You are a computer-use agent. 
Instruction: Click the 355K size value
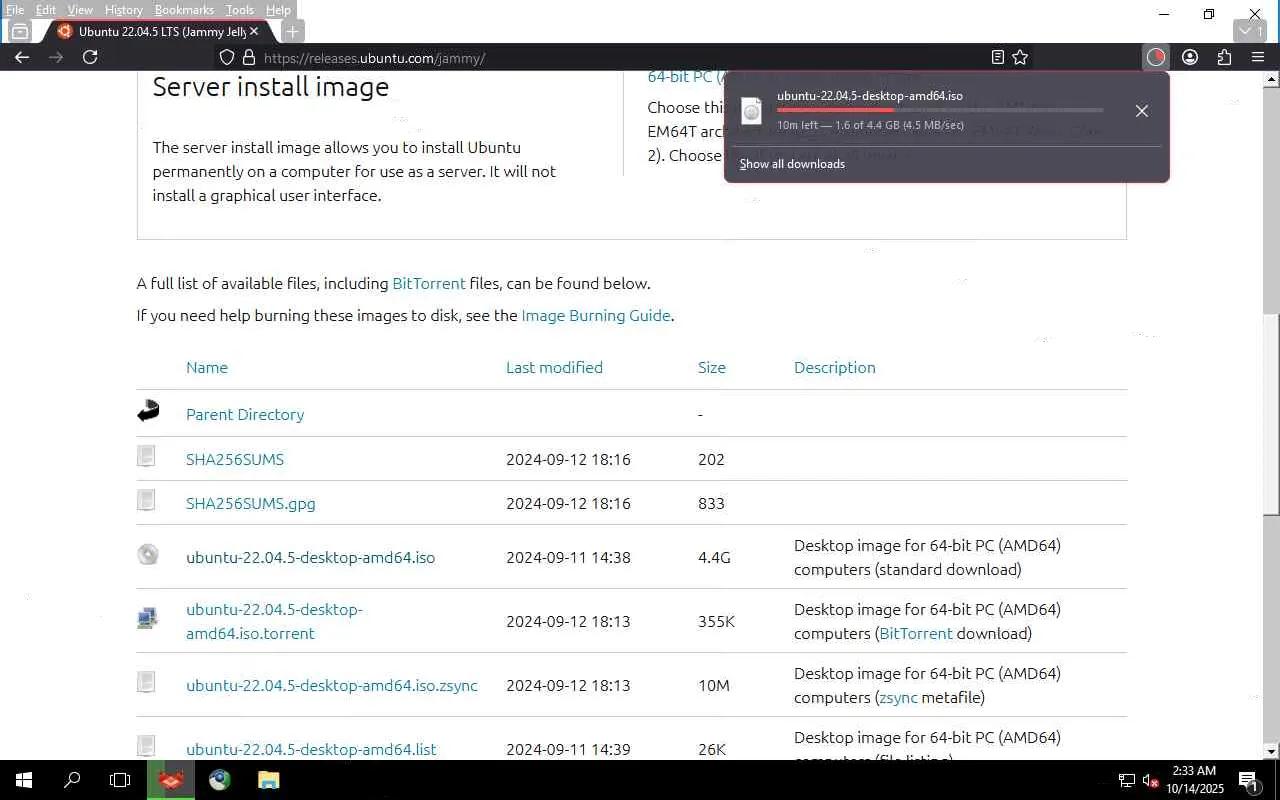click(x=716, y=621)
